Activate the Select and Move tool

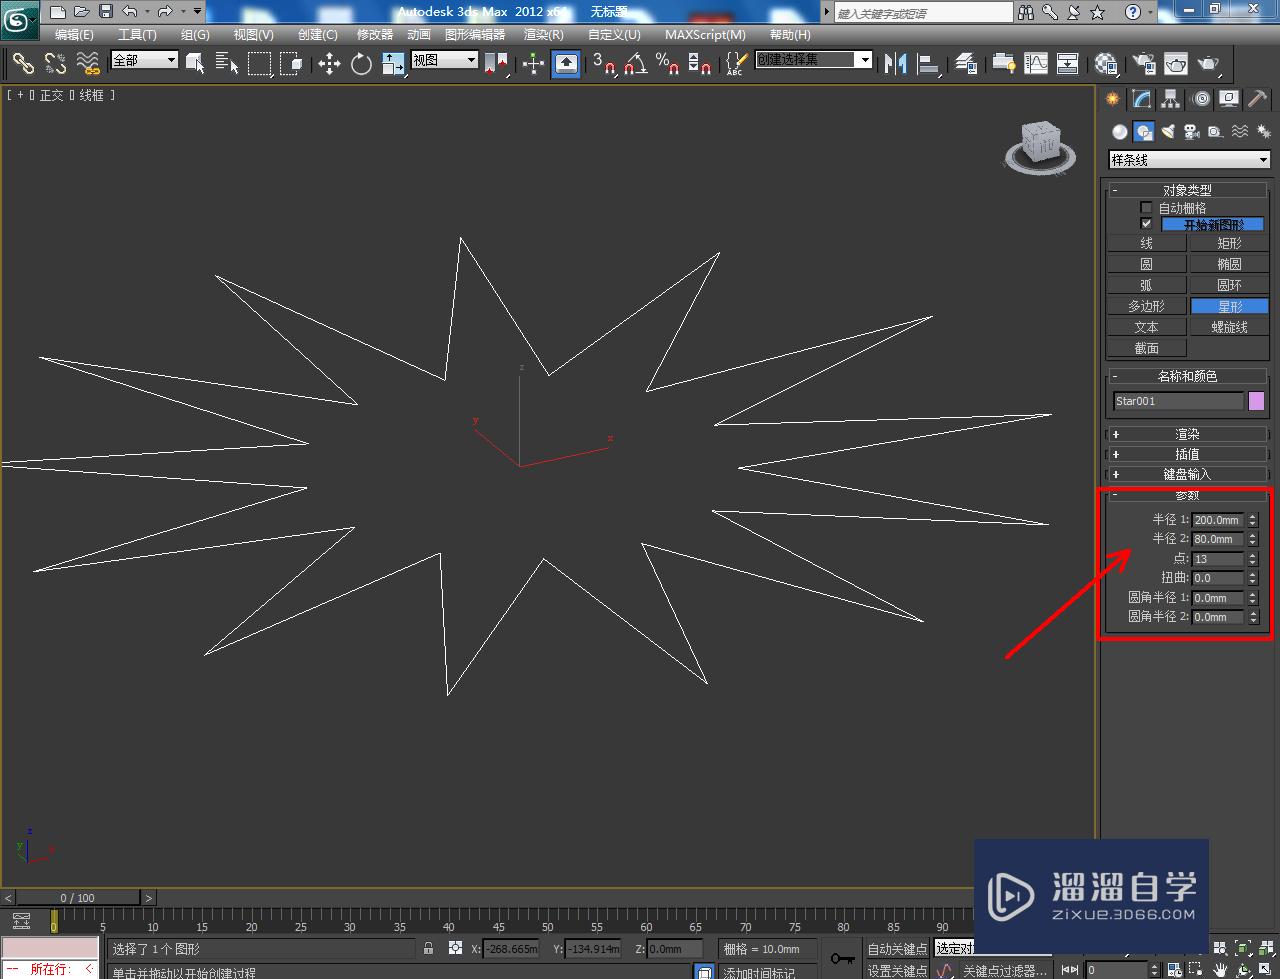click(x=329, y=63)
